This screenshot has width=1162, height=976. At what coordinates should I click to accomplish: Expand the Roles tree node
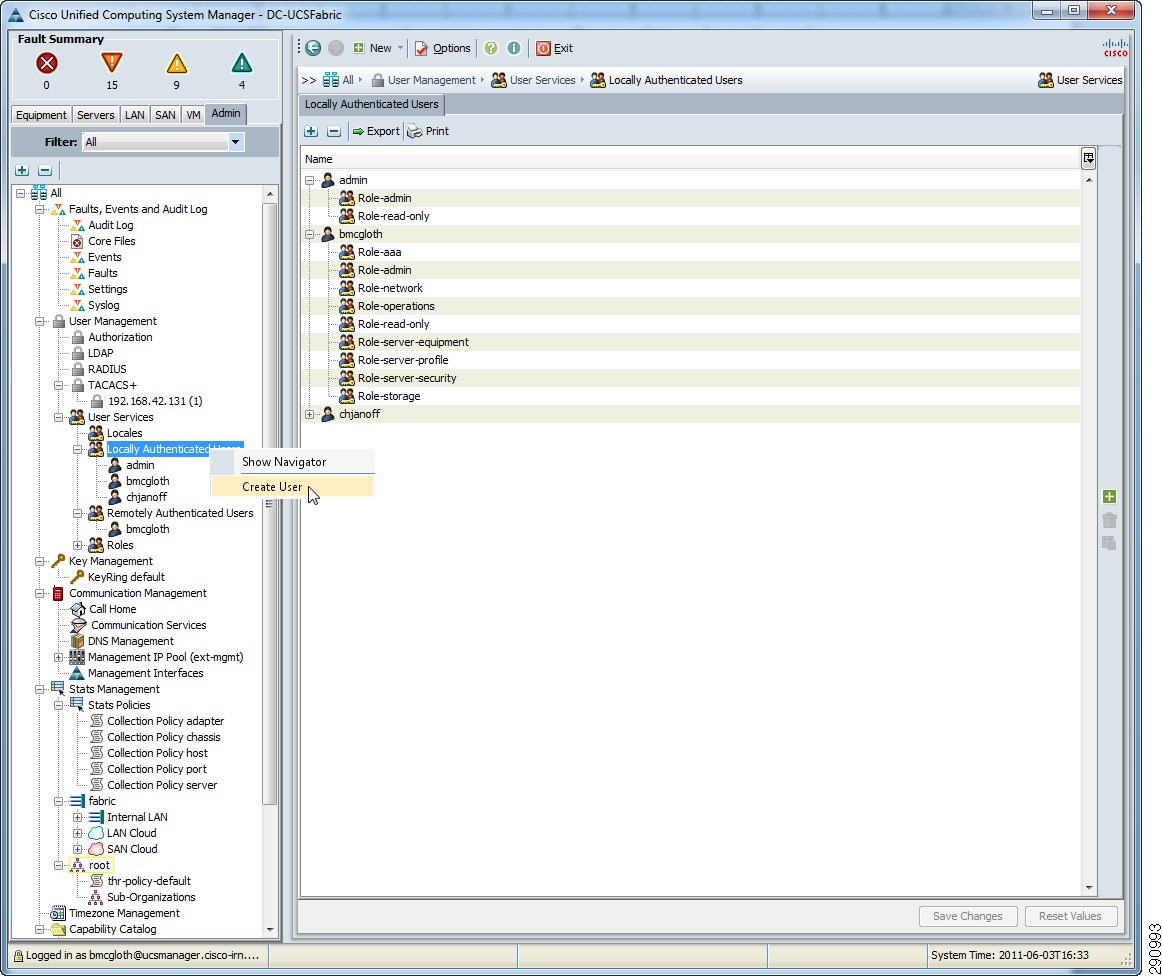tap(77, 545)
